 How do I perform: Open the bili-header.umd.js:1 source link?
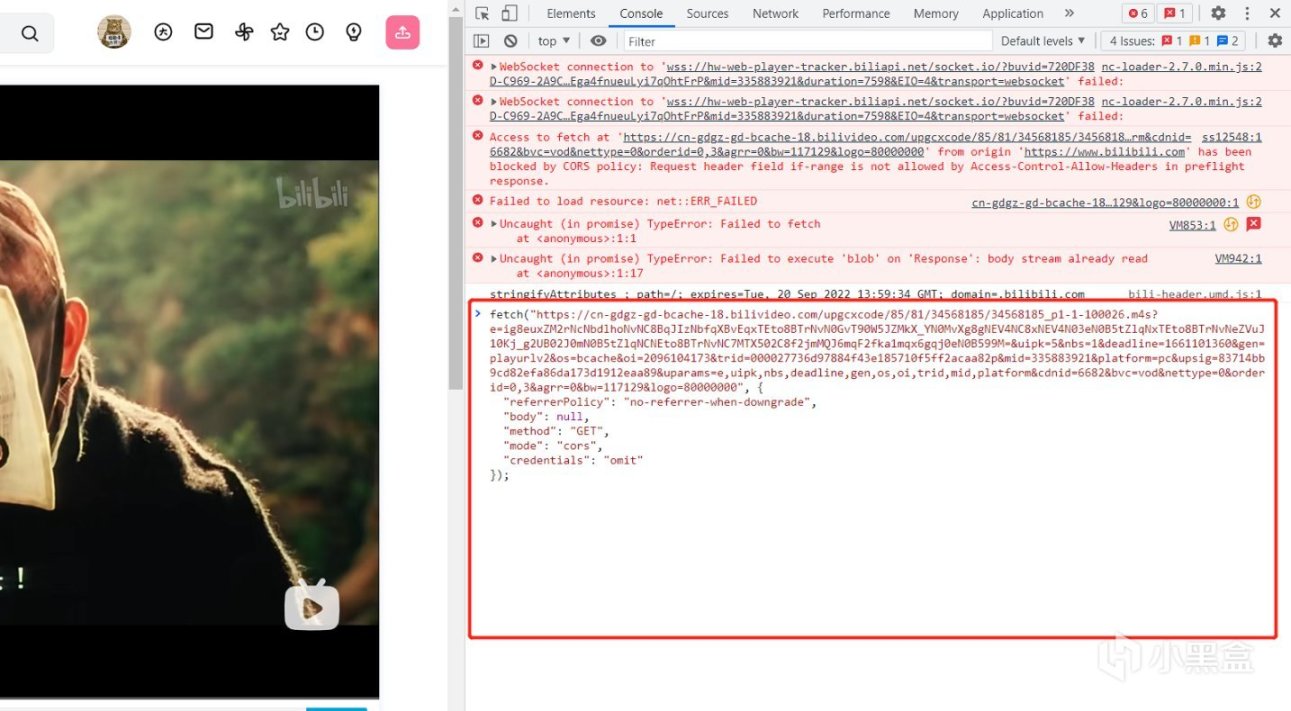pyautogui.click(x=1195, y=294)
